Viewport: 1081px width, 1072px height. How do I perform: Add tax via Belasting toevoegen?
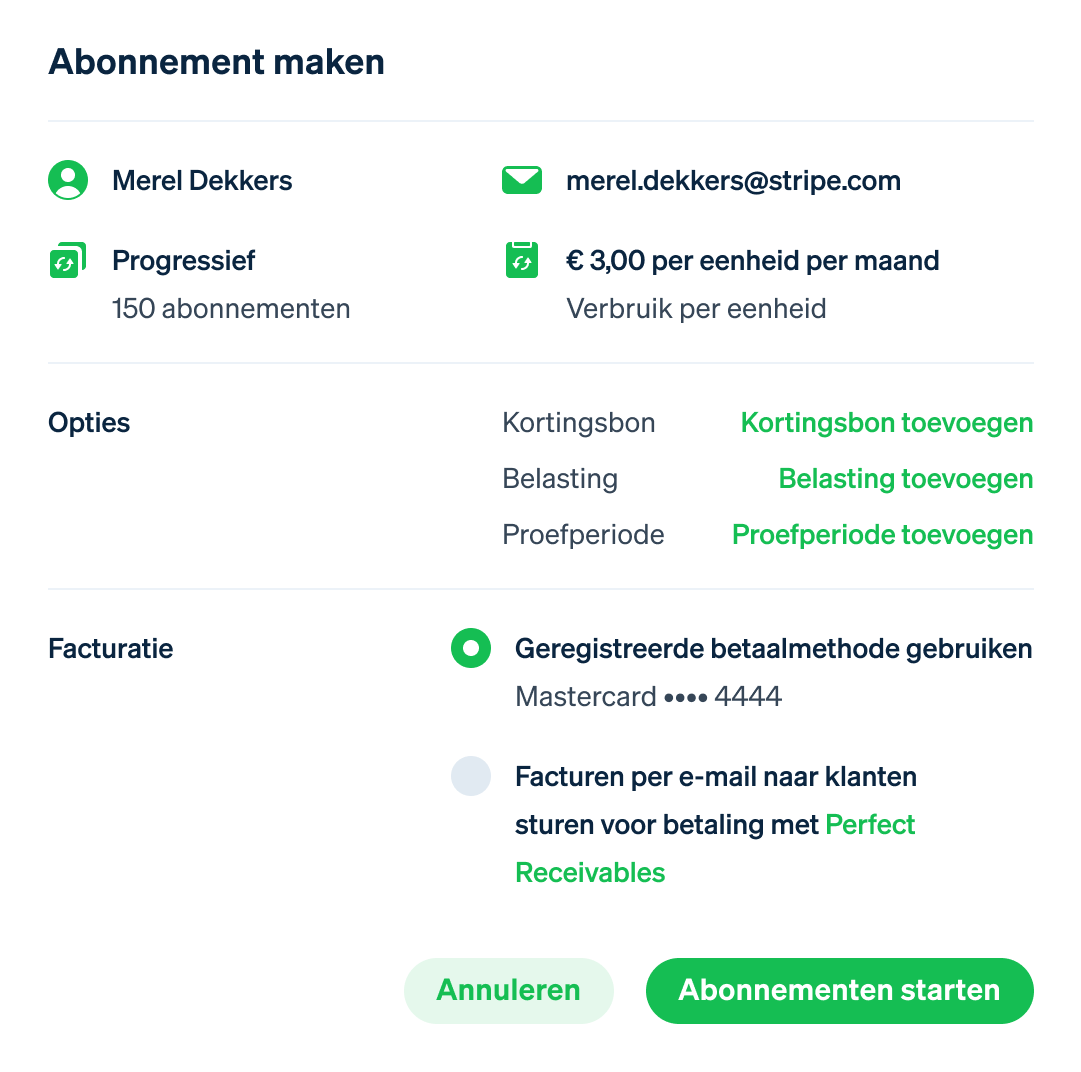[x=906, y=478]
